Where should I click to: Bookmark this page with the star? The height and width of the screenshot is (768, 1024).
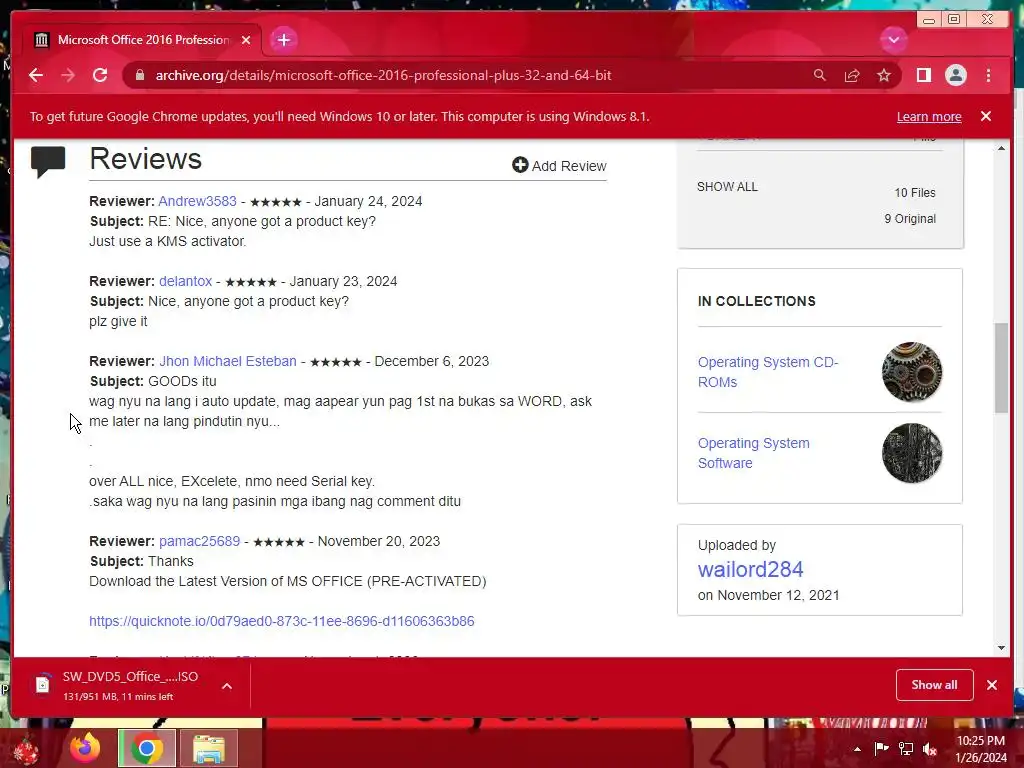[884, 75]
